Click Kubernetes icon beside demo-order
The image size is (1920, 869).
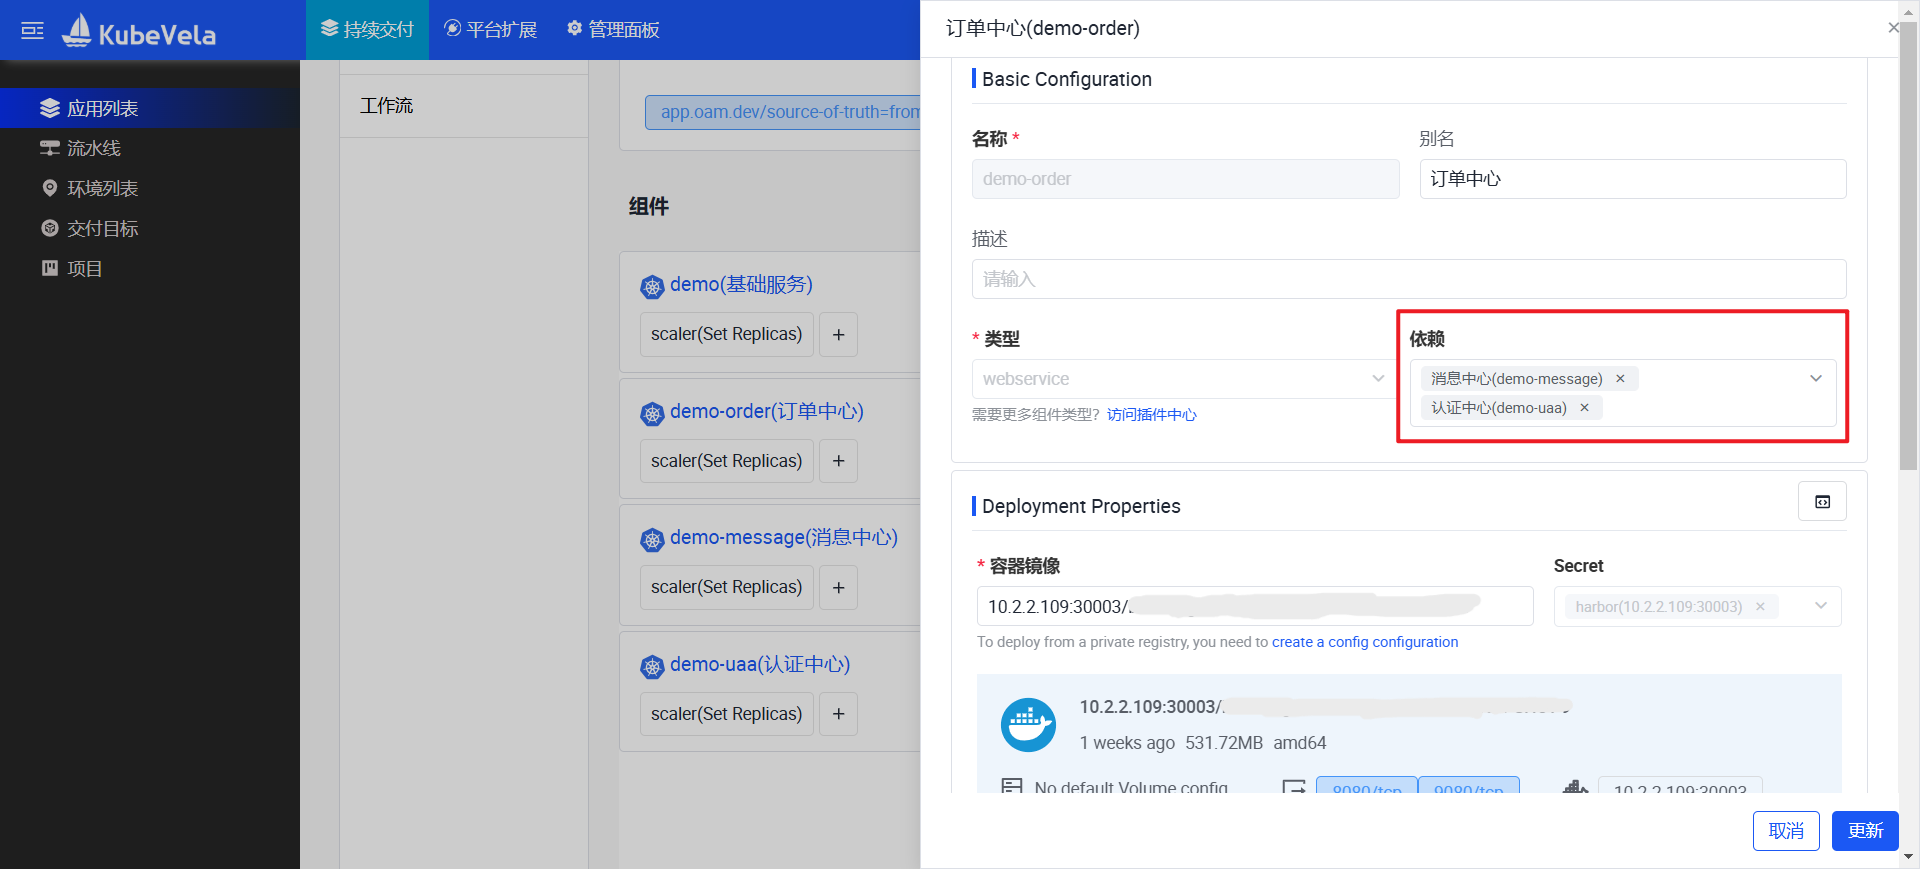pyautogui.click(x=652, y=414)
